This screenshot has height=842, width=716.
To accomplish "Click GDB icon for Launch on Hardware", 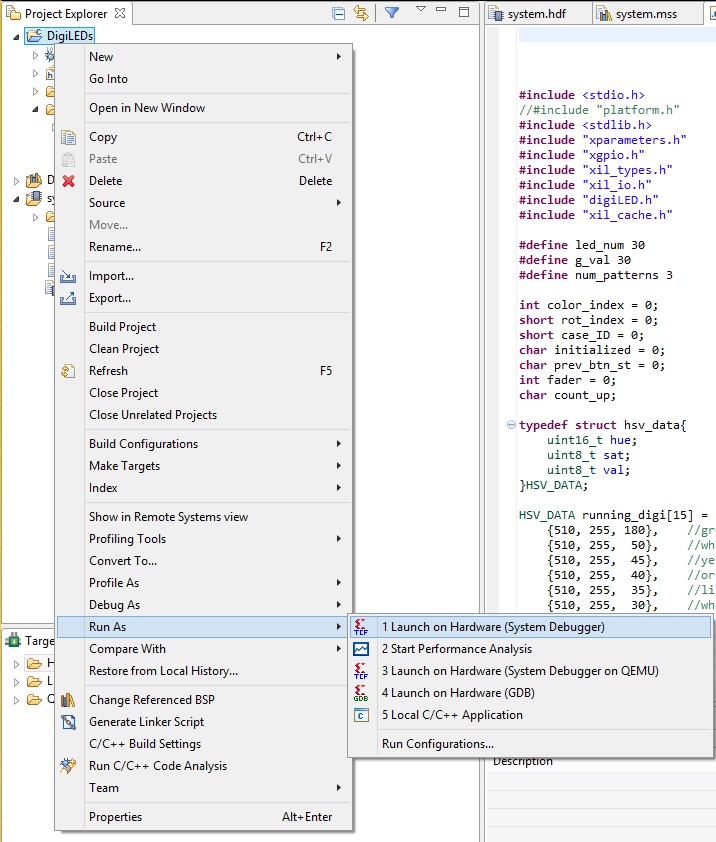I will point(361,693).
